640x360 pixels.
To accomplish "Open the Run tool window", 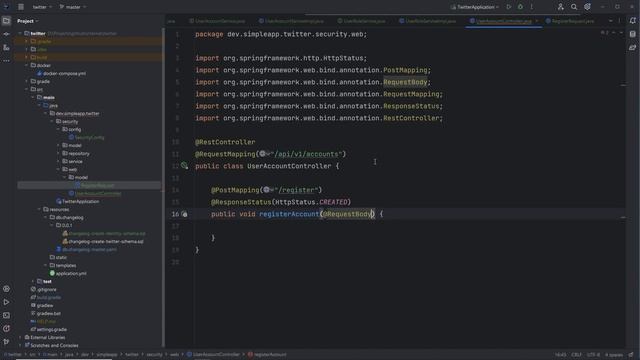I will 6,302.
